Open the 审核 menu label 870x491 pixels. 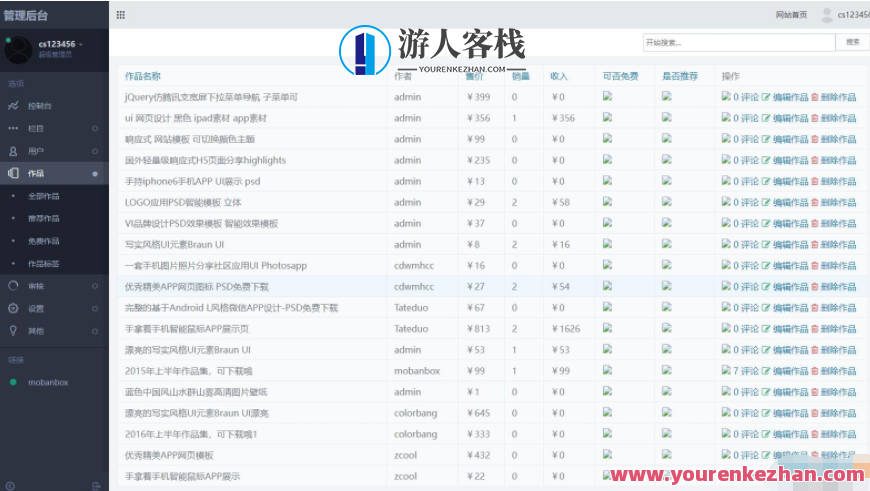click(36, 286)
